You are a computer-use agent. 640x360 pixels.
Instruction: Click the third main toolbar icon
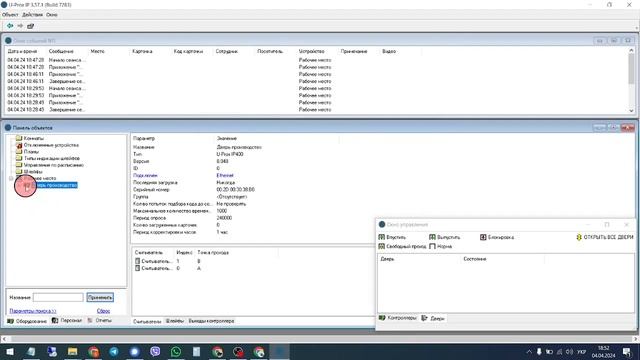tap(31, 26)
